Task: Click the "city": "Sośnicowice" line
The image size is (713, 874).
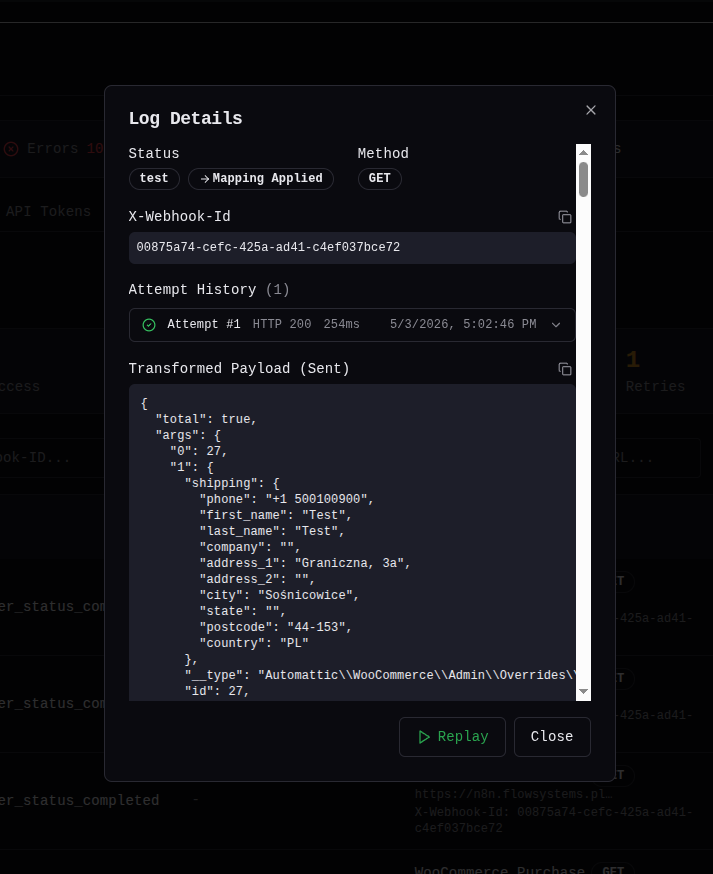Action: [279, 595]
